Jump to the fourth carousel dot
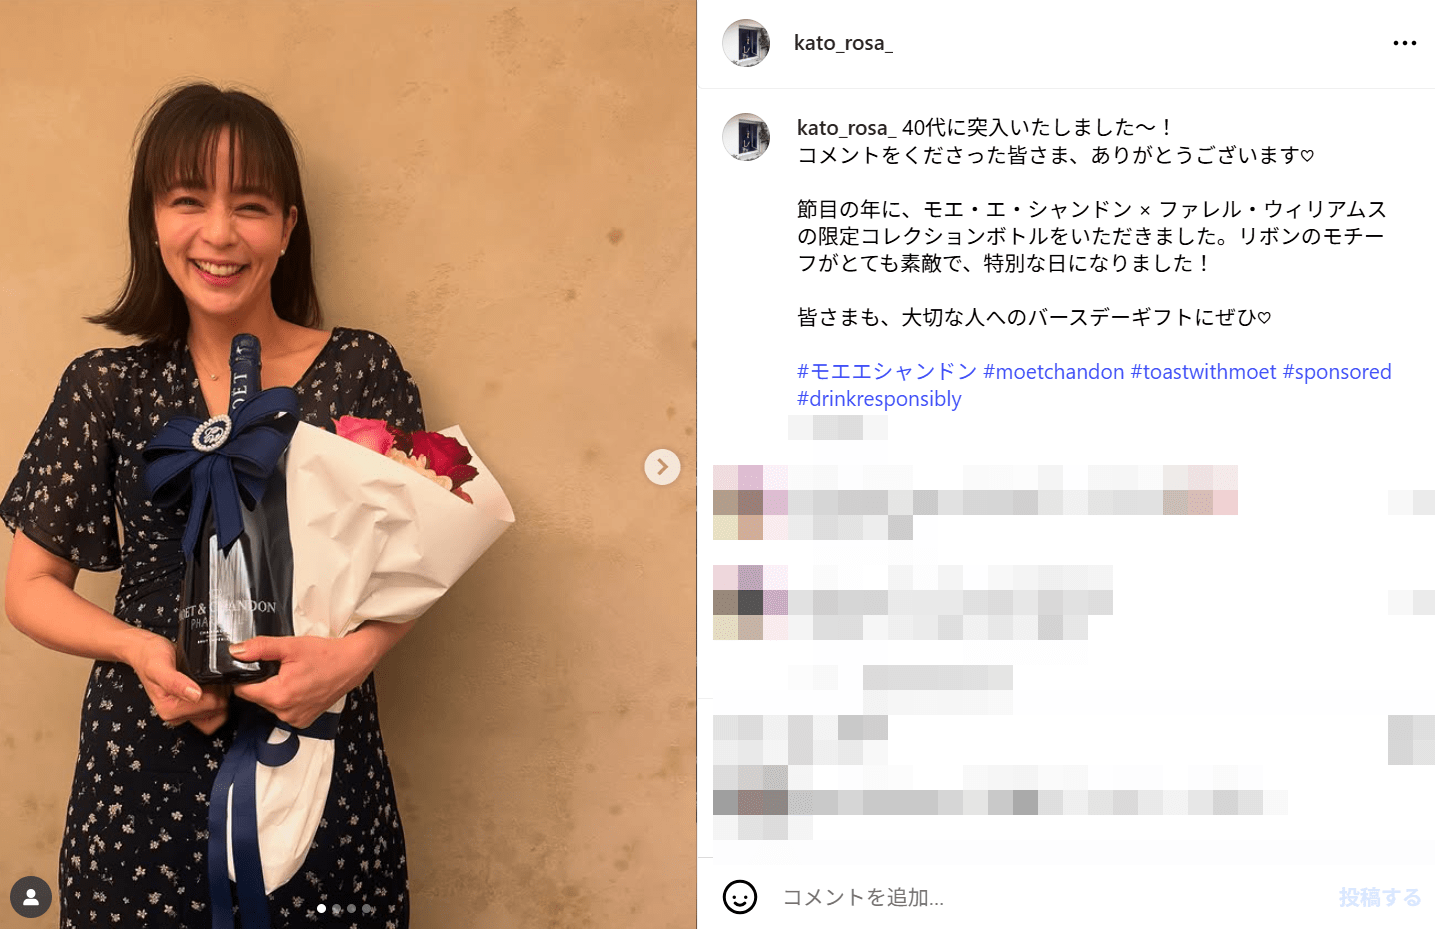 pyautogui.click(x=366, y=909)
